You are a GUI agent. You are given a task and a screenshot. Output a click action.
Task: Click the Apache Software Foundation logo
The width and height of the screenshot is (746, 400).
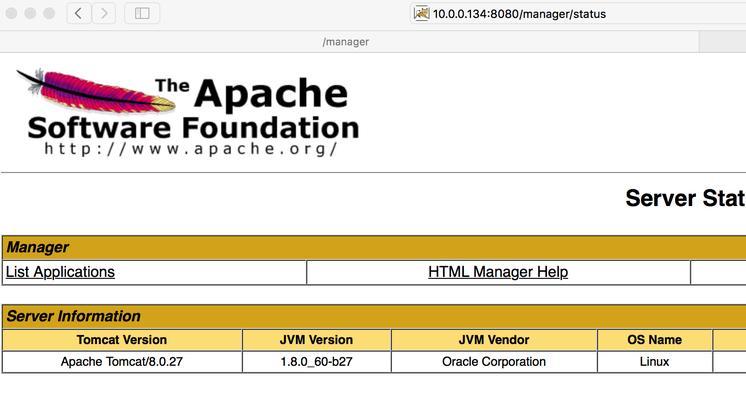click(x=188, y=112)
